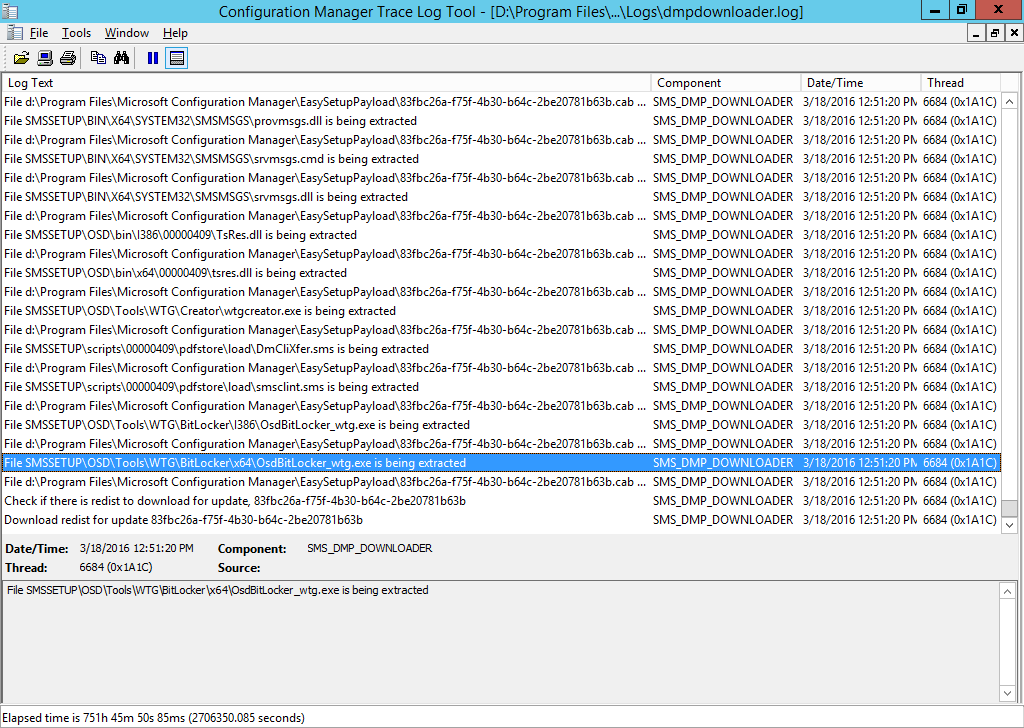Click SMS_DMP_DOWNLOADER value in details panel
Image resolution: width=1024 pixels, height=728 pixels.
pyautogui.click(x=370, y=548)
